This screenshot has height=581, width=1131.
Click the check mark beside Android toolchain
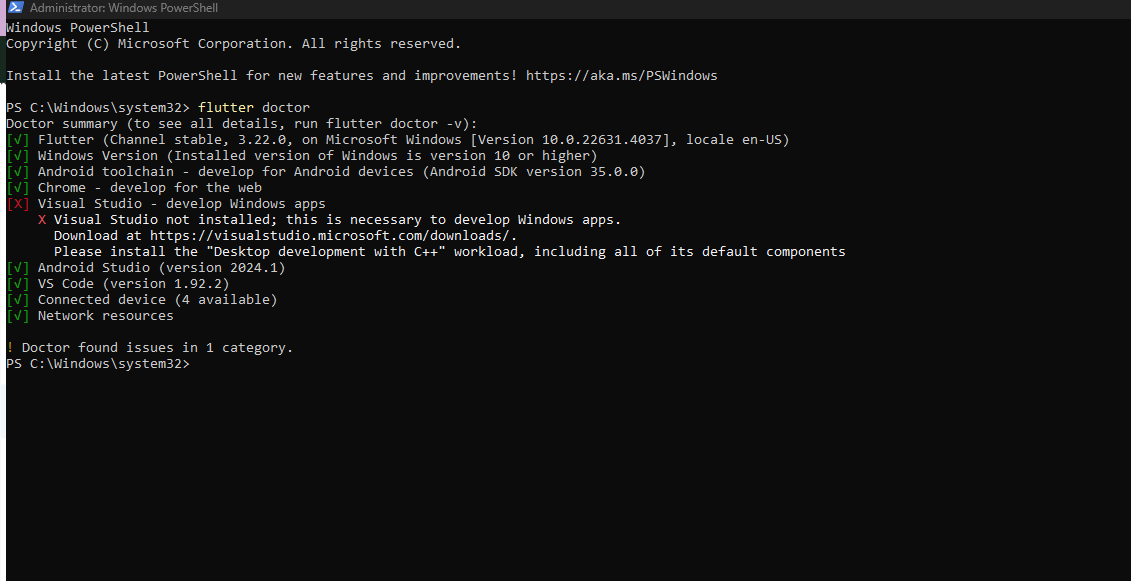click(x=18, y=172)
